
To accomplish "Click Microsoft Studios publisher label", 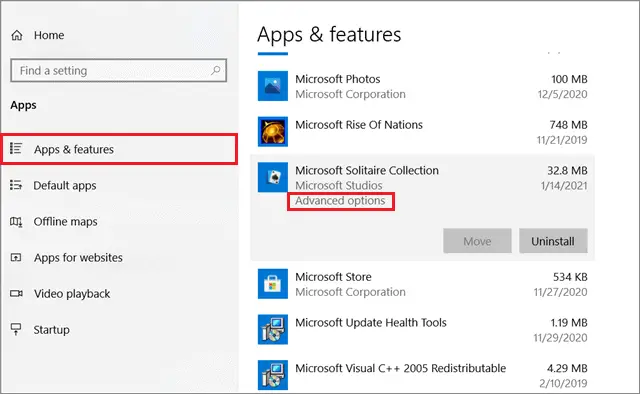I will pyautogui.click(x=339, y=185).
